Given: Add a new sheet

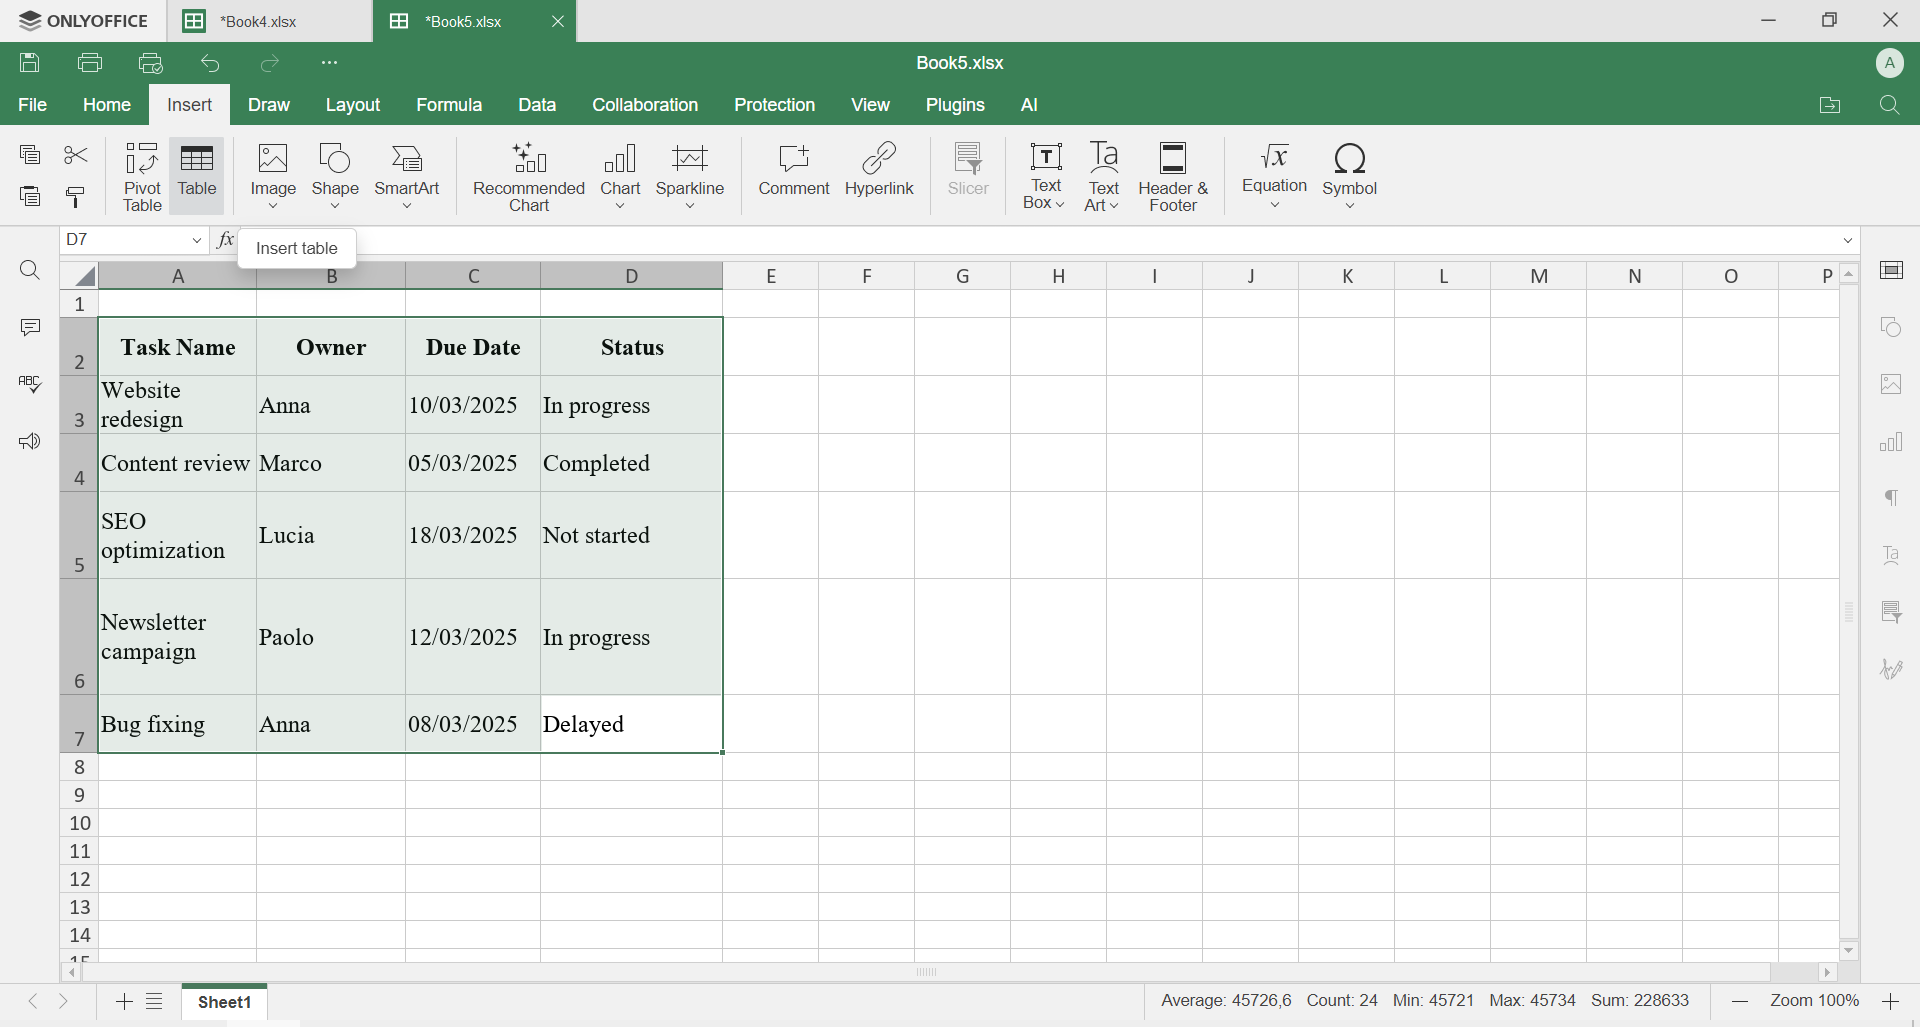Looking at the screenshot, I should [122, 1002].
